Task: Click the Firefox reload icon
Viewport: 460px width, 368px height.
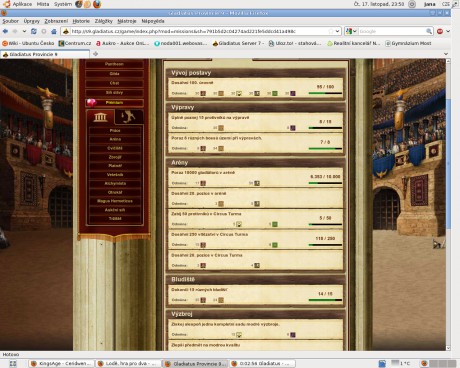Action: pyautogui.click(x=34, y=31)
